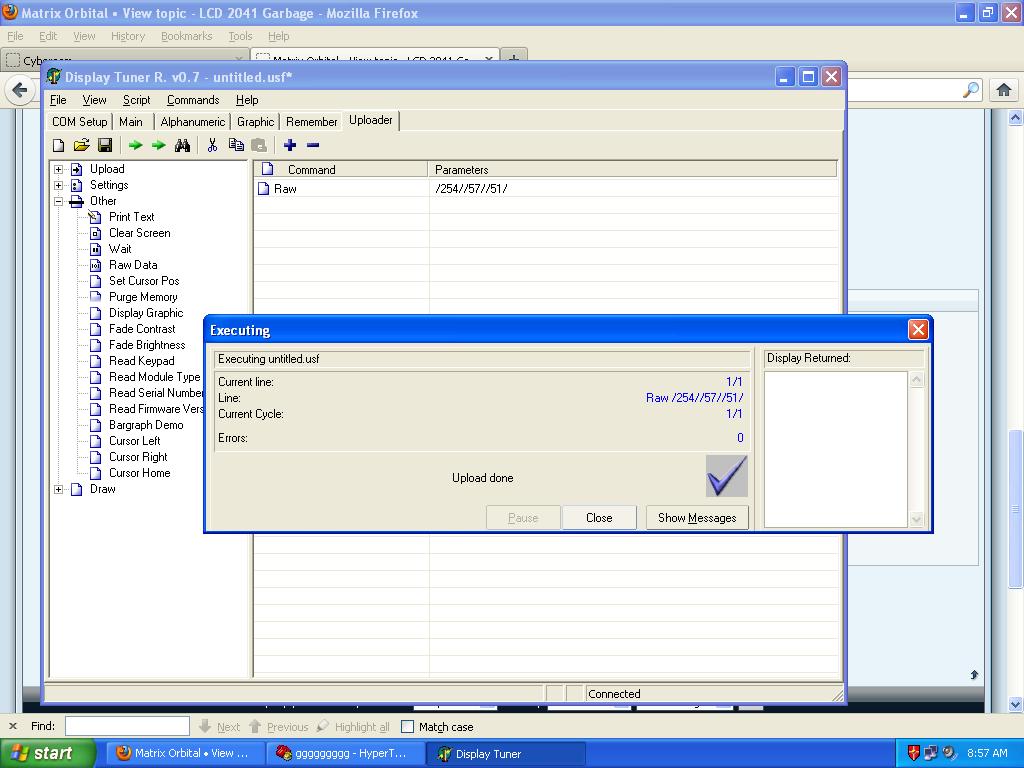The width and height of the screenshot is (1024, 768).
Task: Collapse the Other tree node
Action: coord(59,201)
